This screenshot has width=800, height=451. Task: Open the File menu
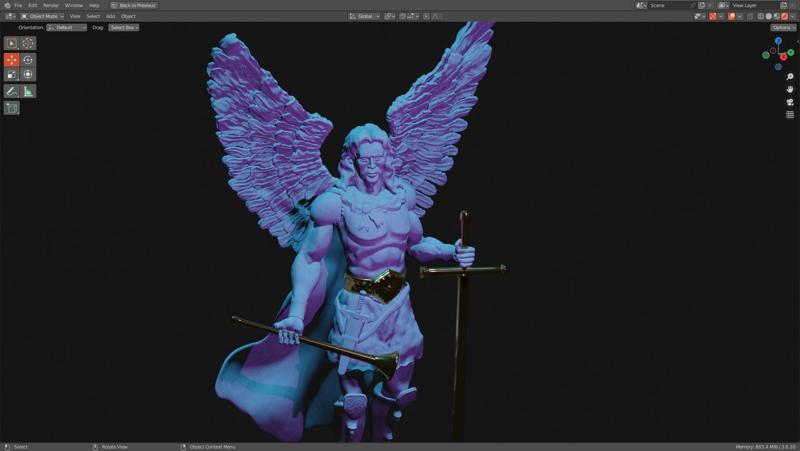18,5
